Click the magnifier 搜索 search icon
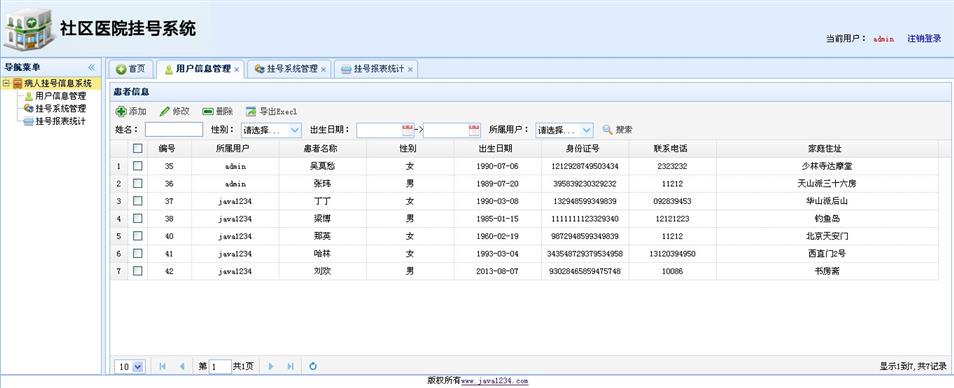 (607, 130)
